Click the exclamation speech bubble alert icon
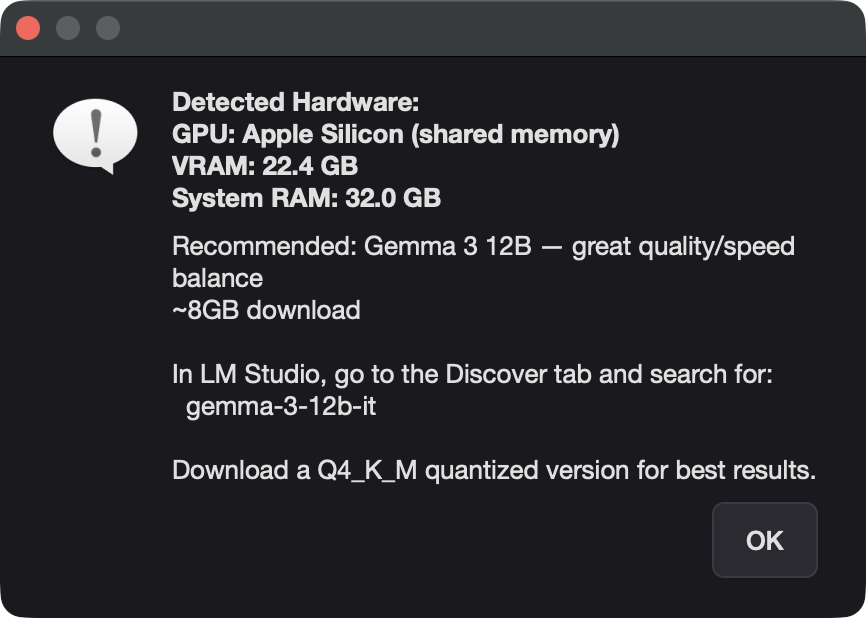The height and width of the screenshot is (618, 866). click(95, 136)
